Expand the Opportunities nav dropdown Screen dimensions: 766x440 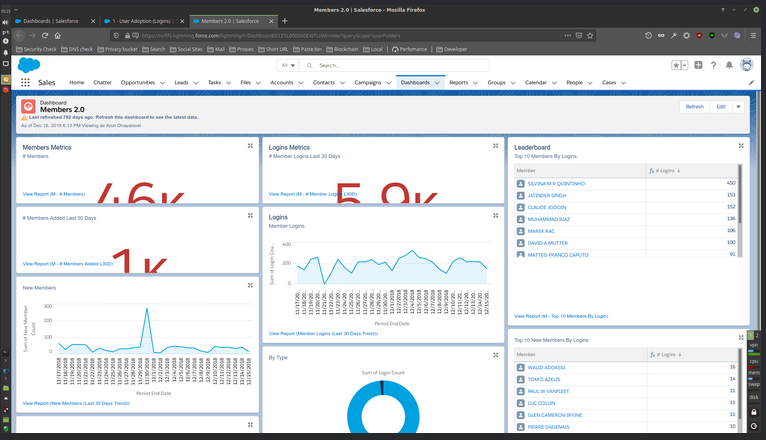point(163,83)
